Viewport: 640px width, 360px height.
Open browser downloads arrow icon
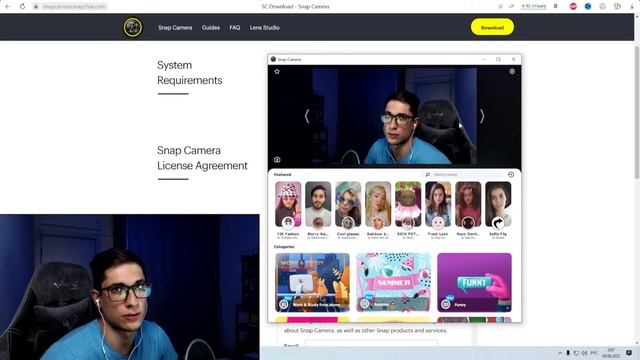click(632, 7)
